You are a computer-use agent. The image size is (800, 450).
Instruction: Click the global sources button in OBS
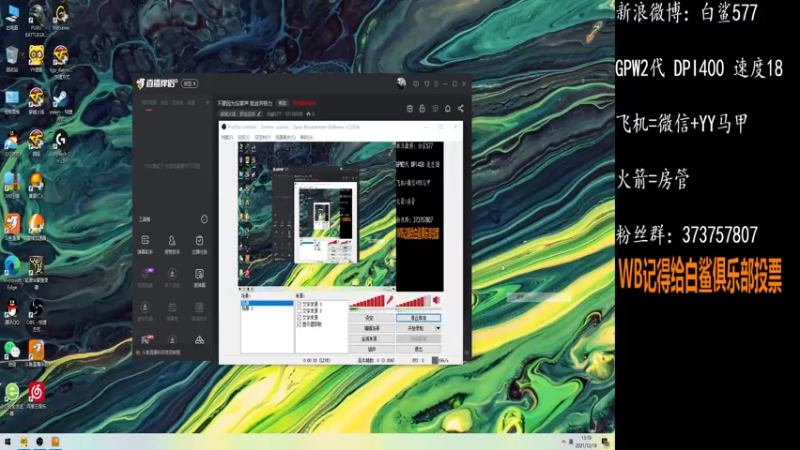371,339
